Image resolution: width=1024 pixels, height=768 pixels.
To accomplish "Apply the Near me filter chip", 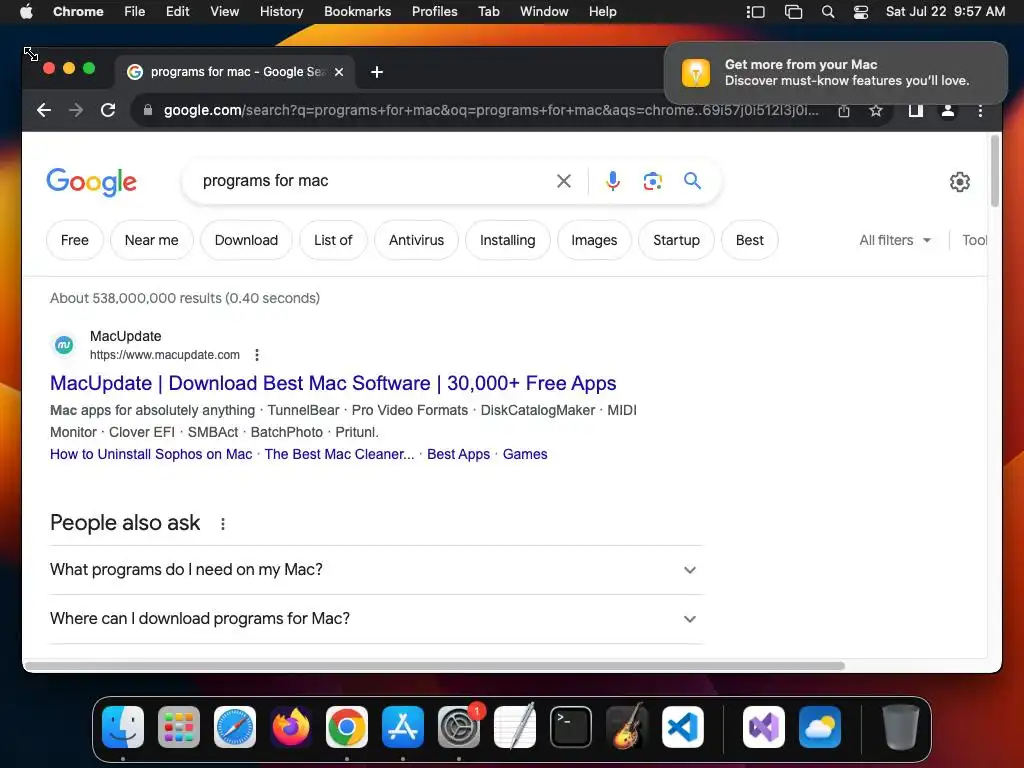I will [x=152, y=240].
